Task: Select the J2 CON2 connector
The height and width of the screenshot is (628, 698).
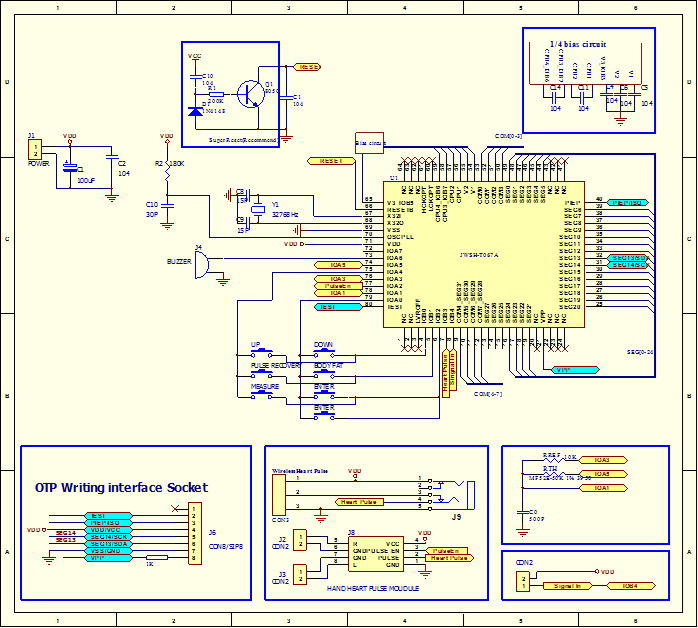Action: 300,540
